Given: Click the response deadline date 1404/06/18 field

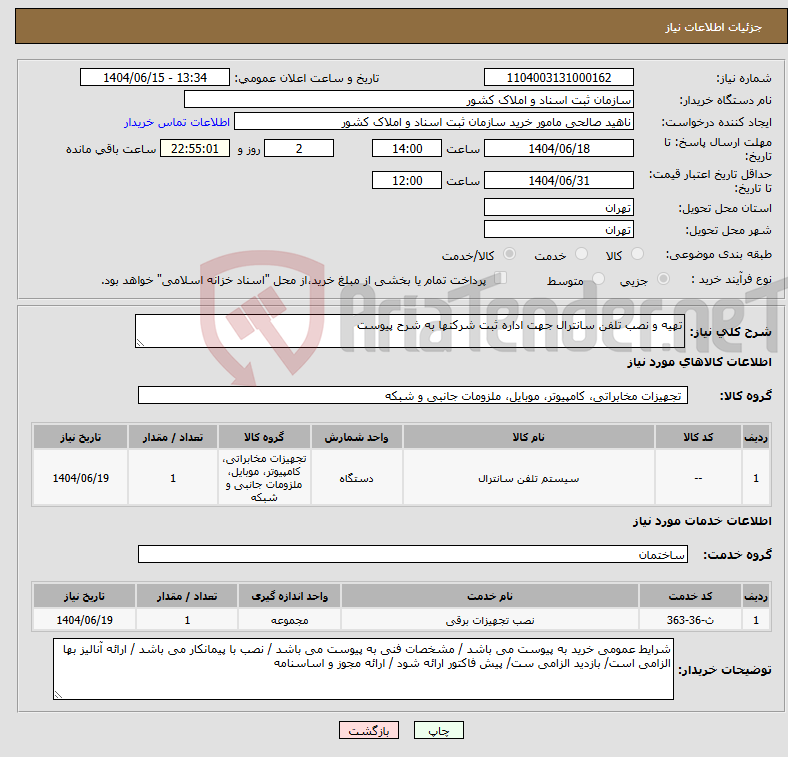Looking at the screenshot, I should (558, 148).
